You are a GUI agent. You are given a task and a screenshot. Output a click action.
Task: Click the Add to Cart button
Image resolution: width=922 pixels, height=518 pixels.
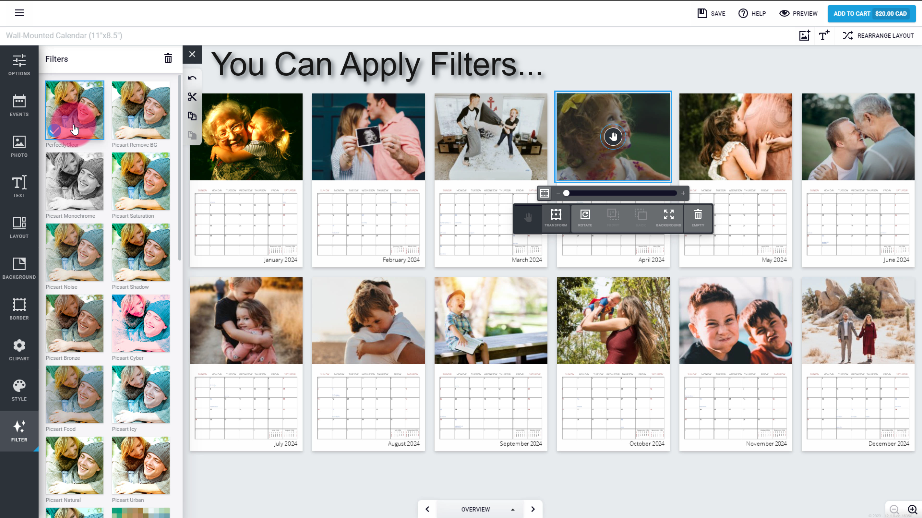868,13
